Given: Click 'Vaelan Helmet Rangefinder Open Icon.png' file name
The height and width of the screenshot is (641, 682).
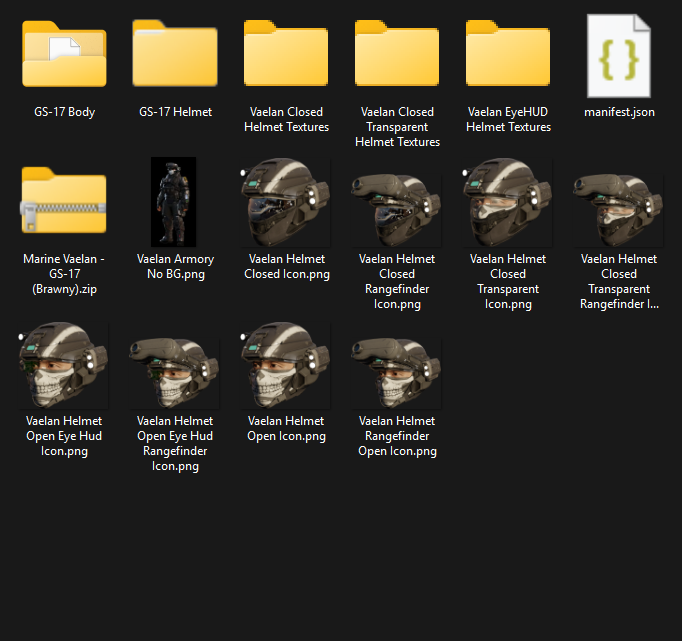Looking at the screenshot, I should (397, 436).
